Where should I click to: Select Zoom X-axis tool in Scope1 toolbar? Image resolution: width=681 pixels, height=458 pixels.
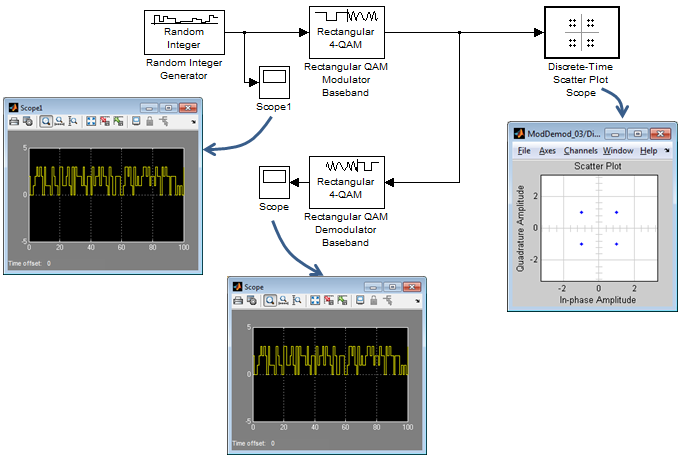coord(60,121)
